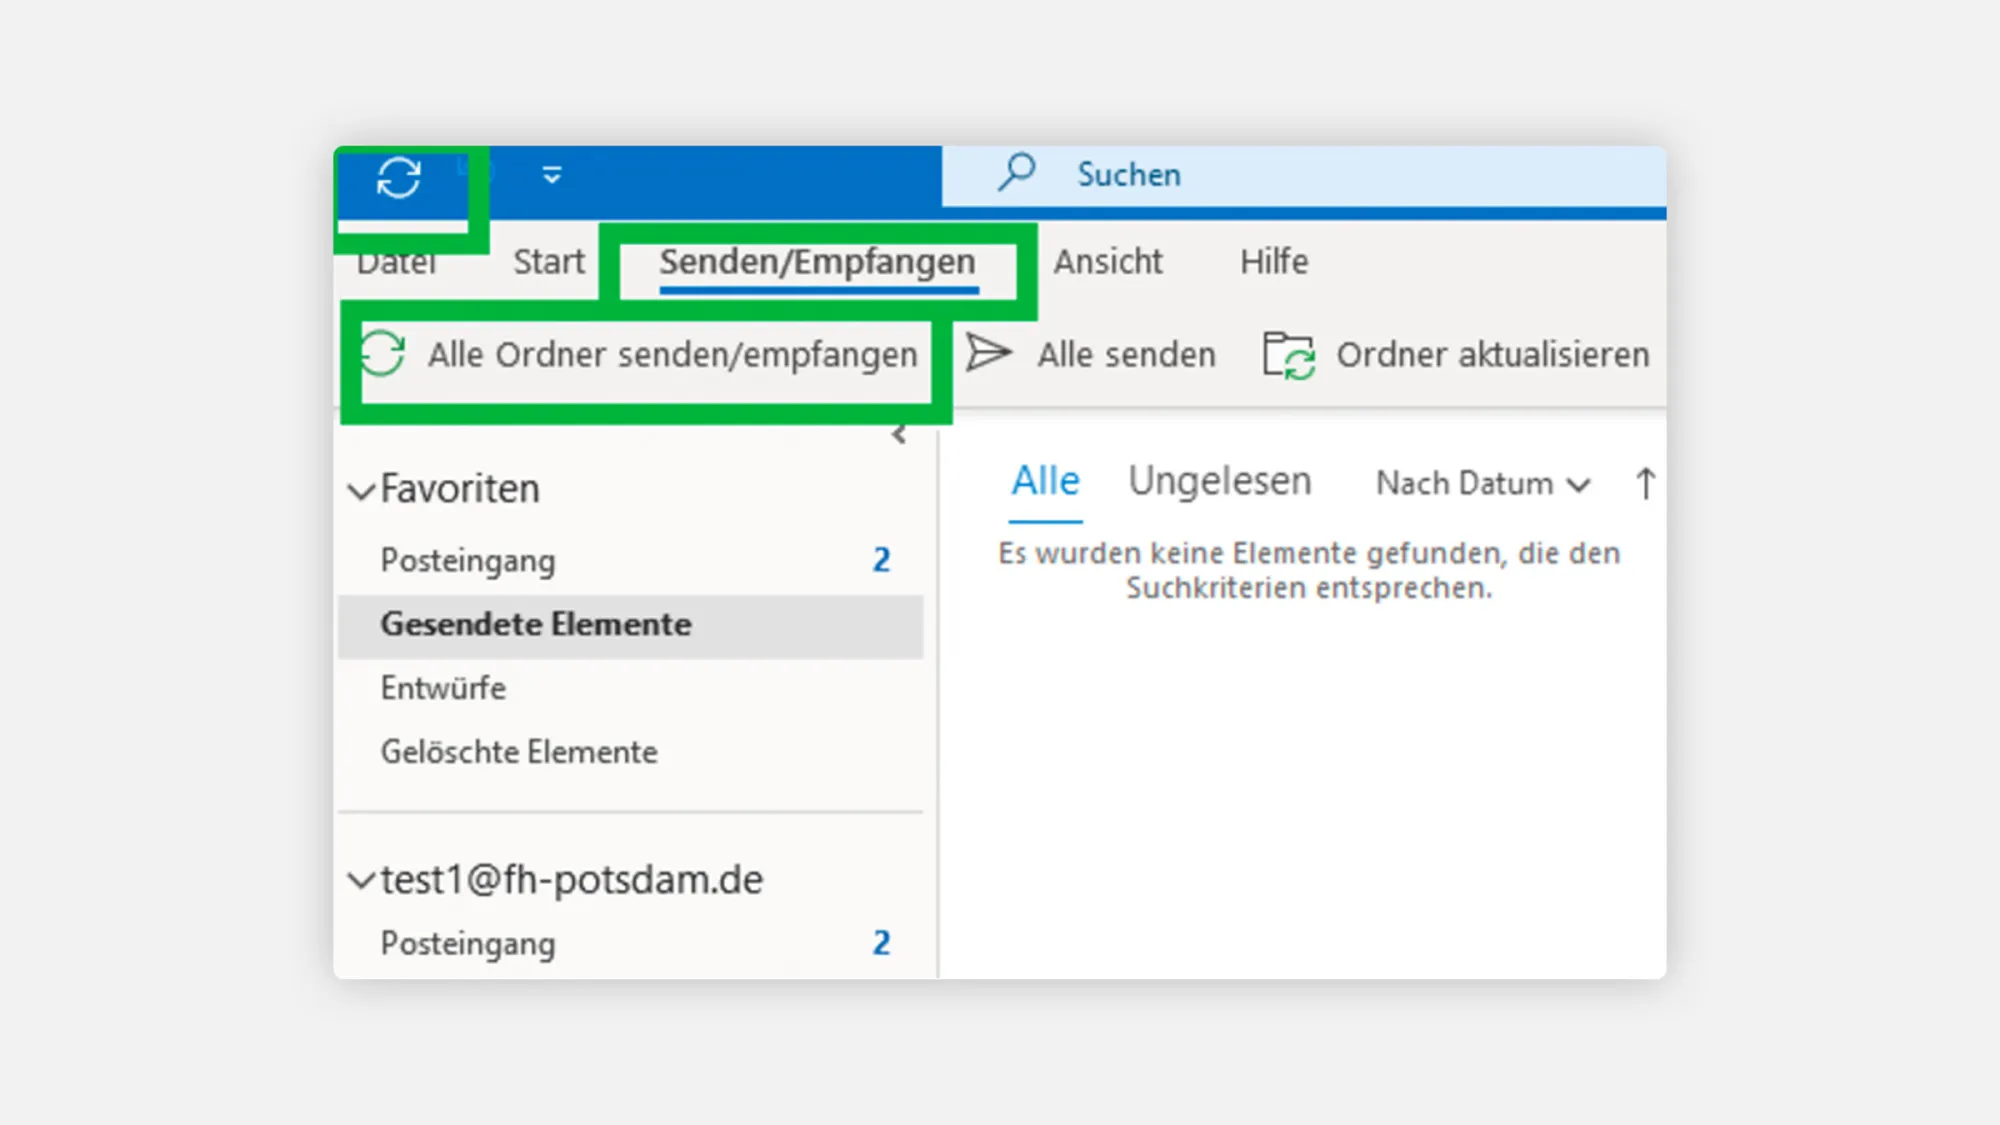The width and height of the screenshot is (2000, 1125).
Task: Collapse the Favoriten section
Action: click(361, 491)
